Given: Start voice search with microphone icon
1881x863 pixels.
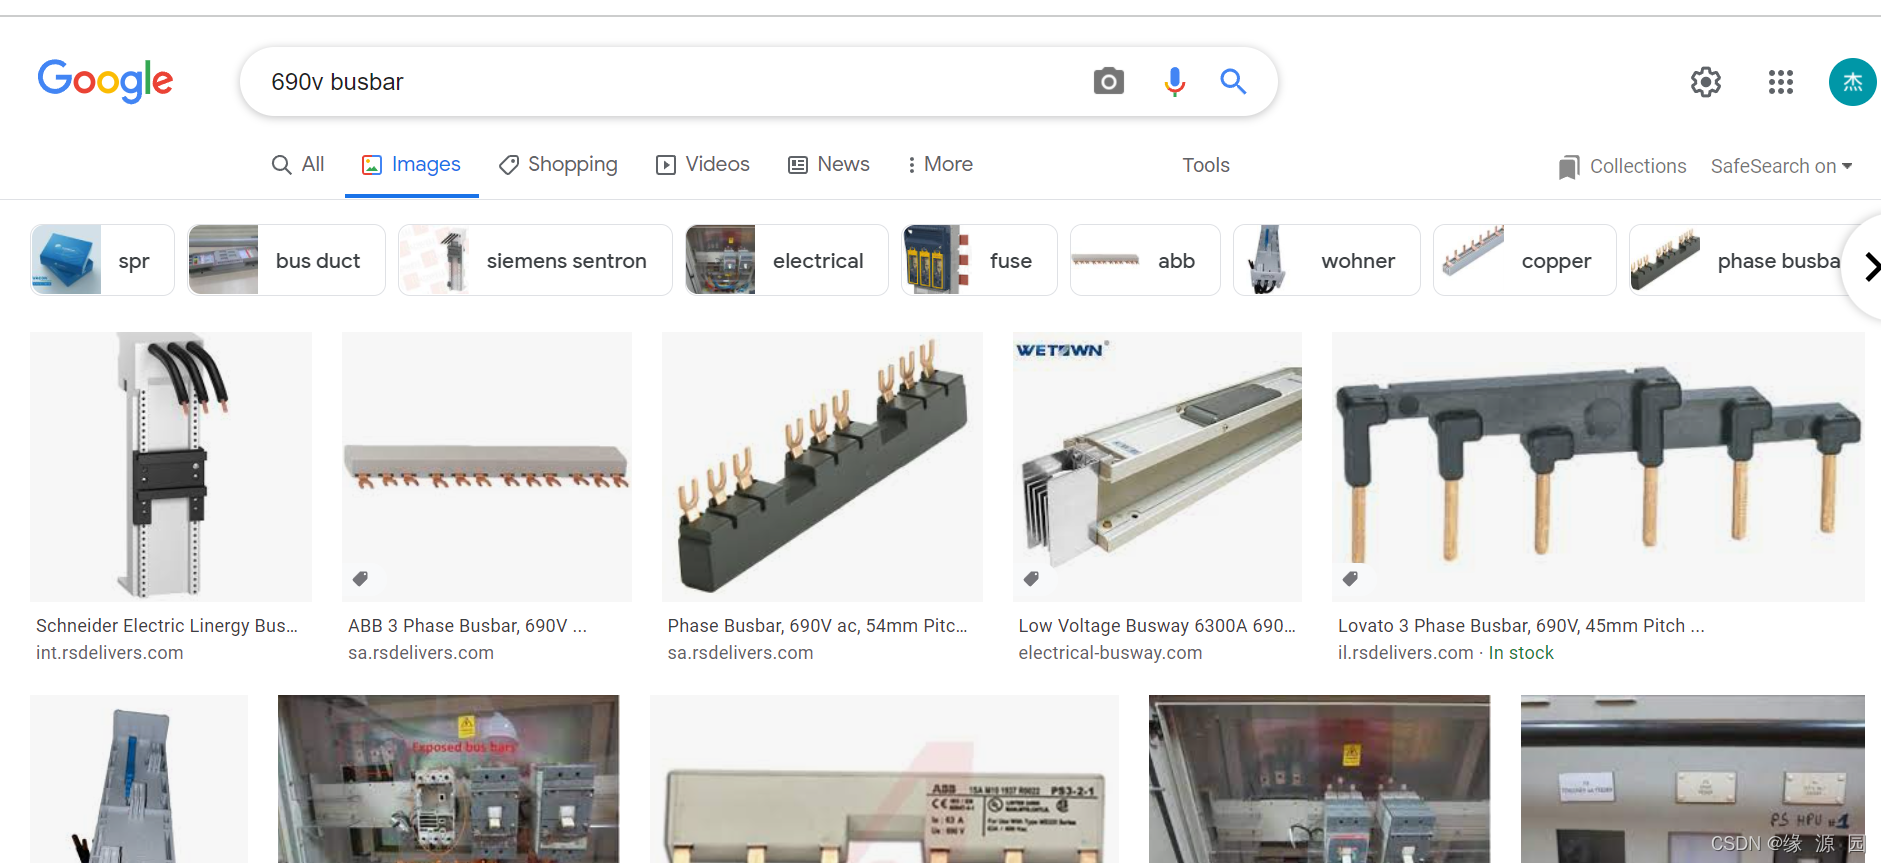Looking at the screenshot, I should 1175,81.
